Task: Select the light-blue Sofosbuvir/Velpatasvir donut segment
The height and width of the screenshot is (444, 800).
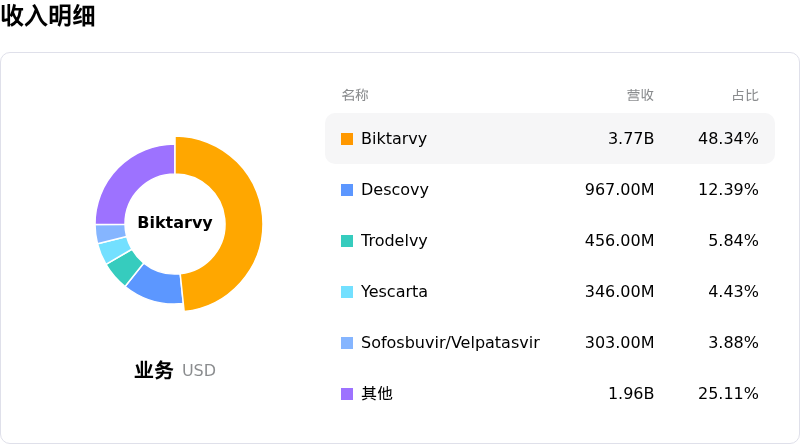Action: pos(110,233)
